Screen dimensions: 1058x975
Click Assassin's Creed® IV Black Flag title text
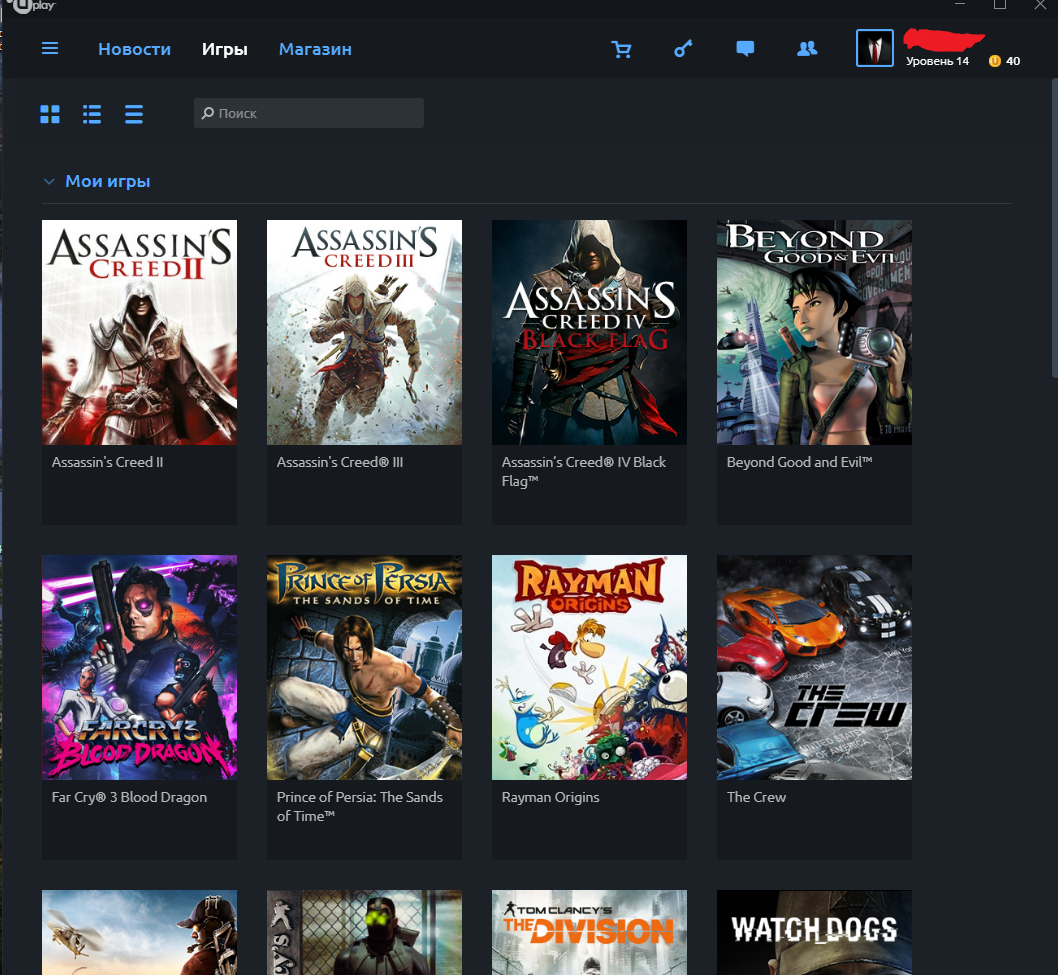pos(584,472)
